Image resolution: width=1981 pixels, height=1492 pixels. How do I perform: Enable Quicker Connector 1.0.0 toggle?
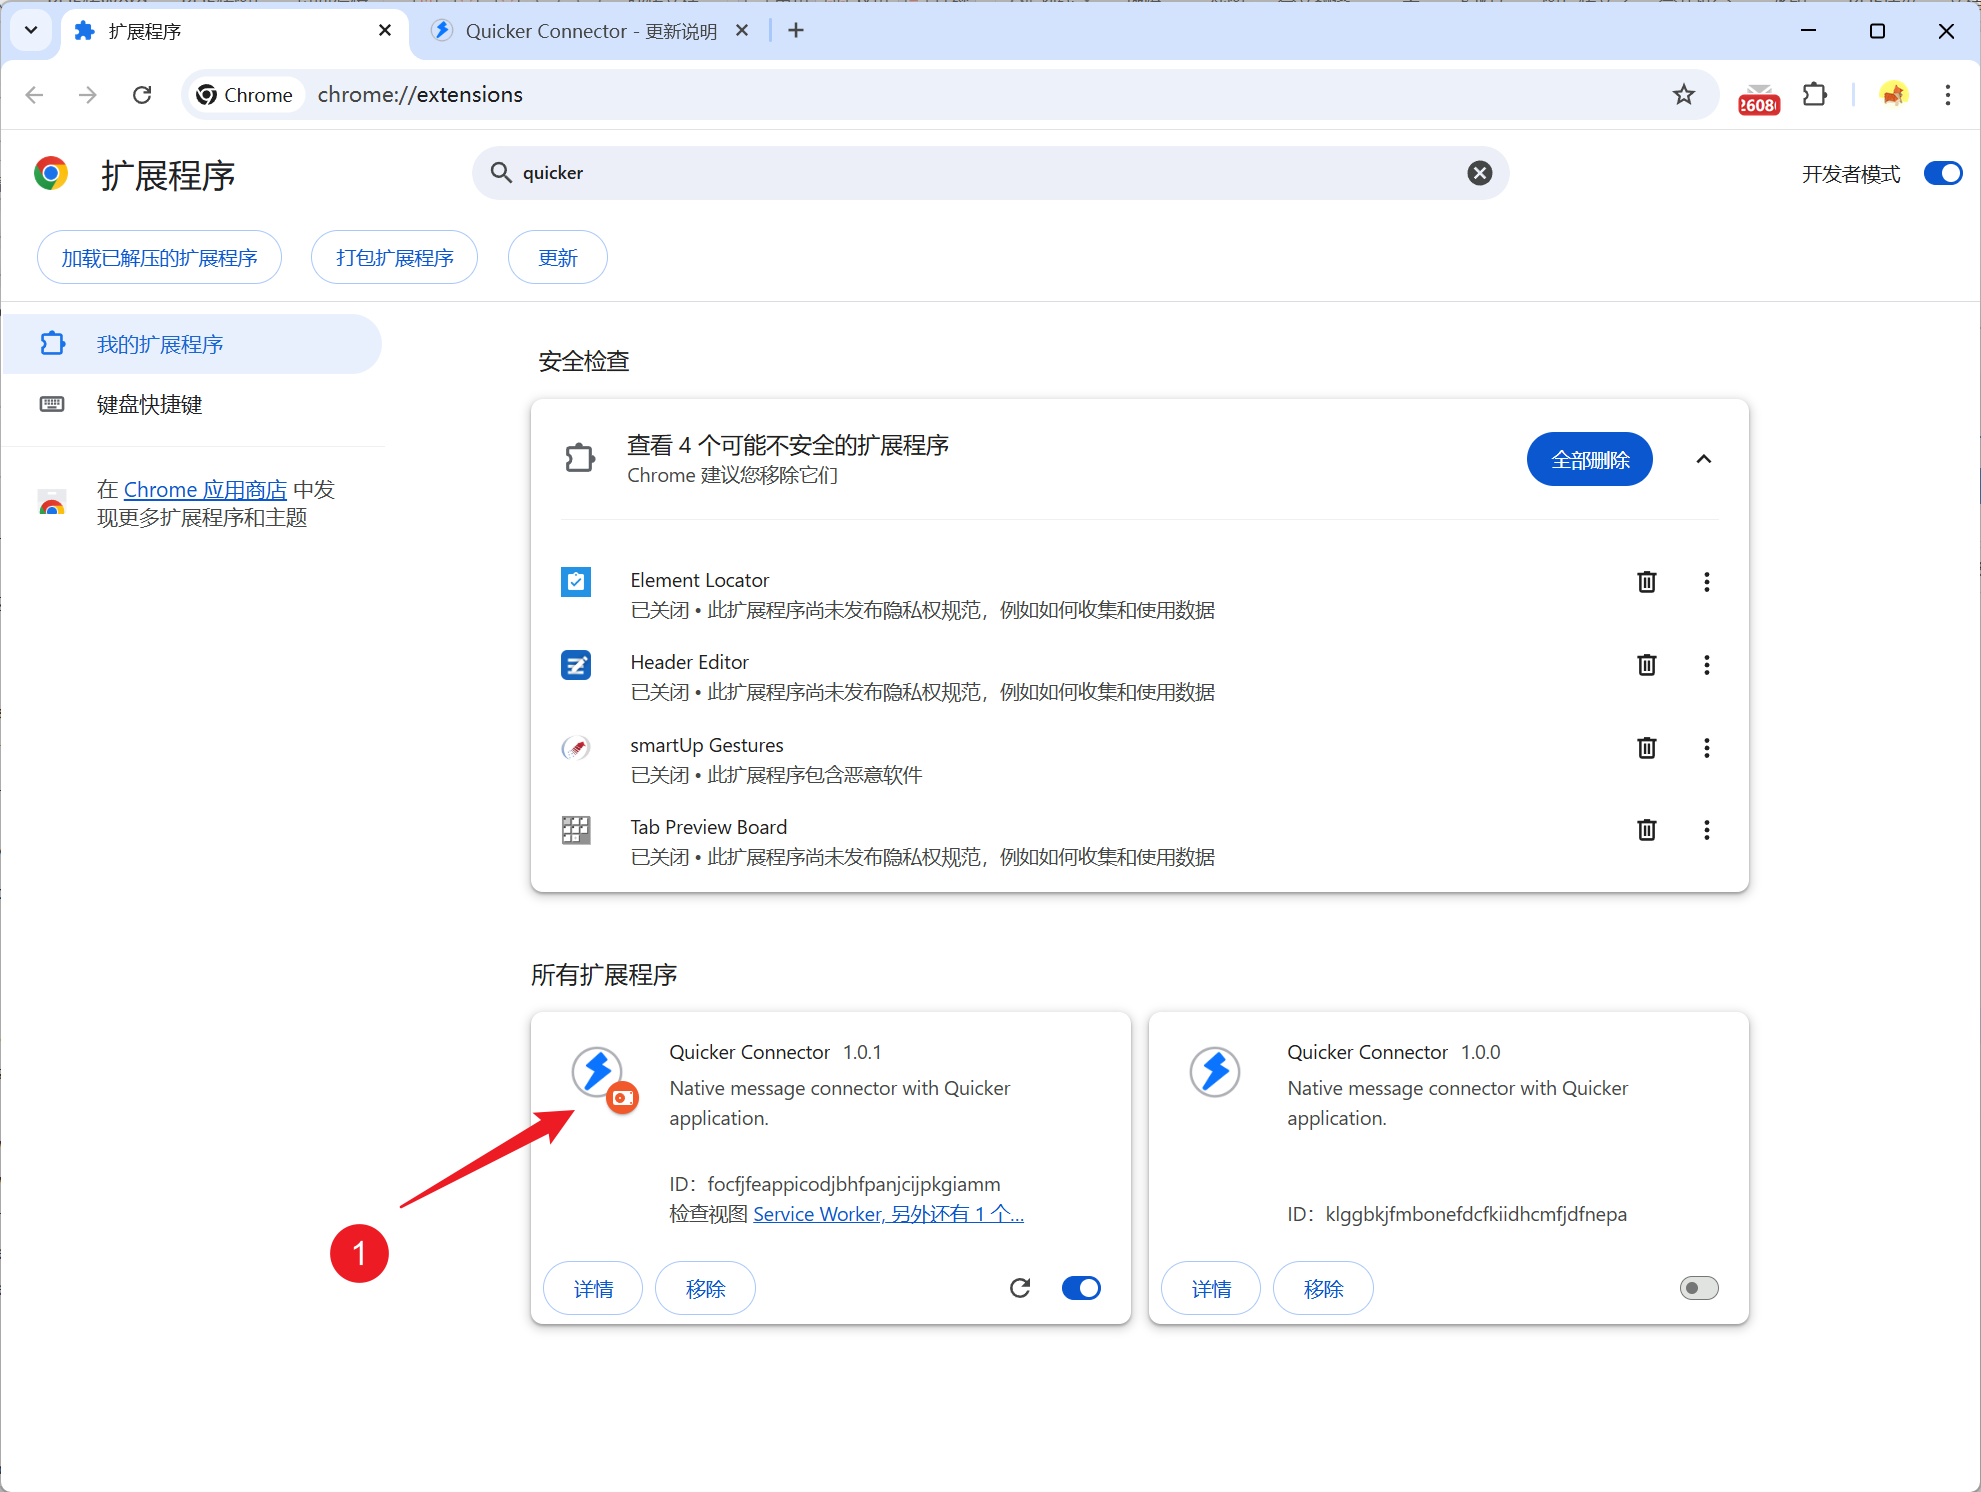click(x=1698, y=1288)
